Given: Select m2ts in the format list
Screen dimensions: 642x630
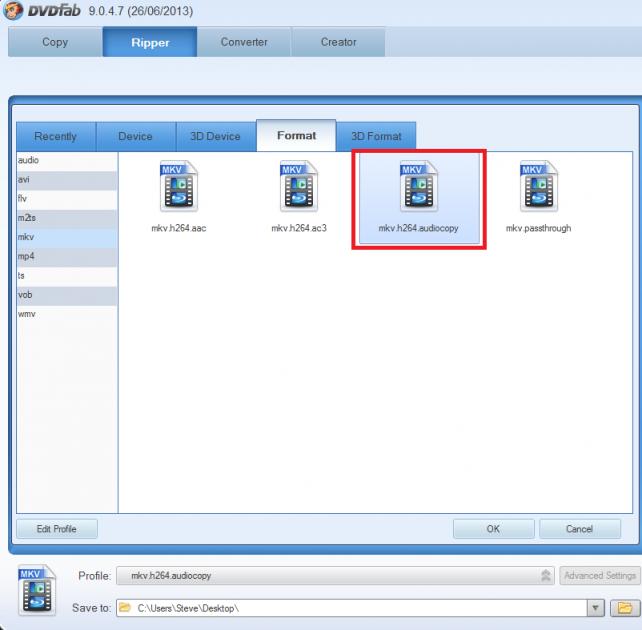Looking at the screenshot, I should 67,218.
